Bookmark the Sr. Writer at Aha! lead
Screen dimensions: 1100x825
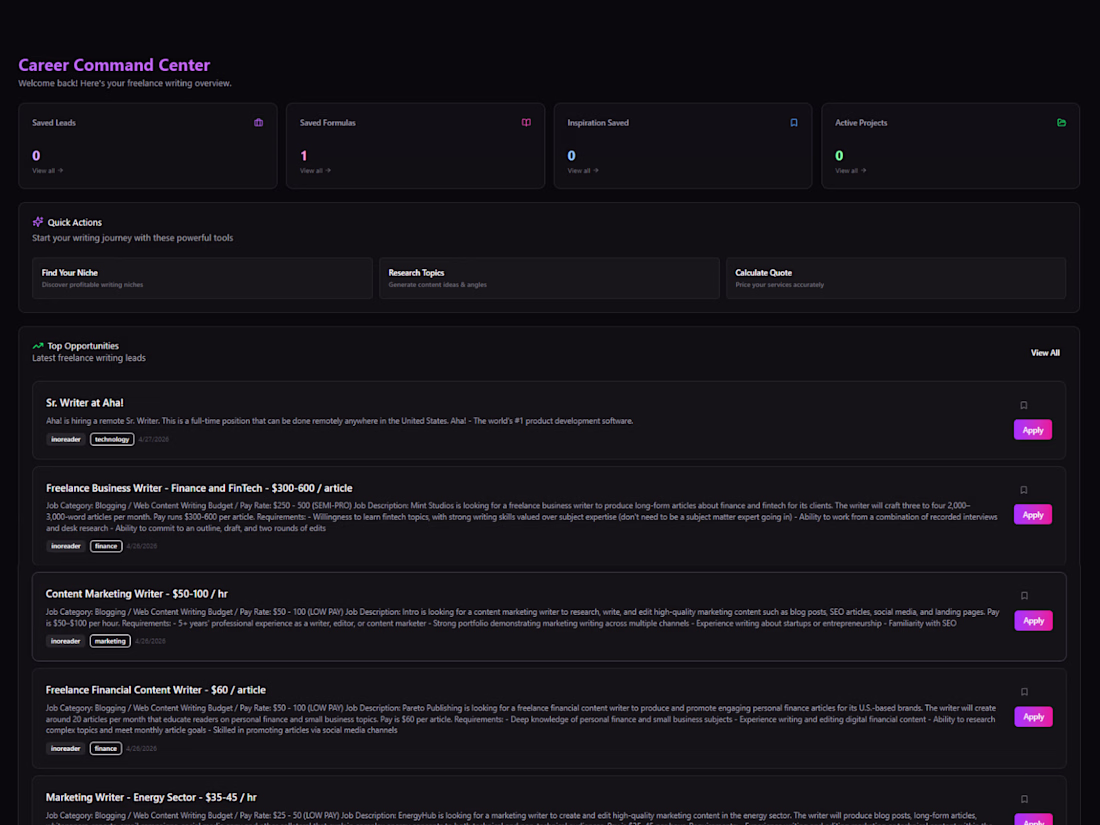coord(1024,405)
